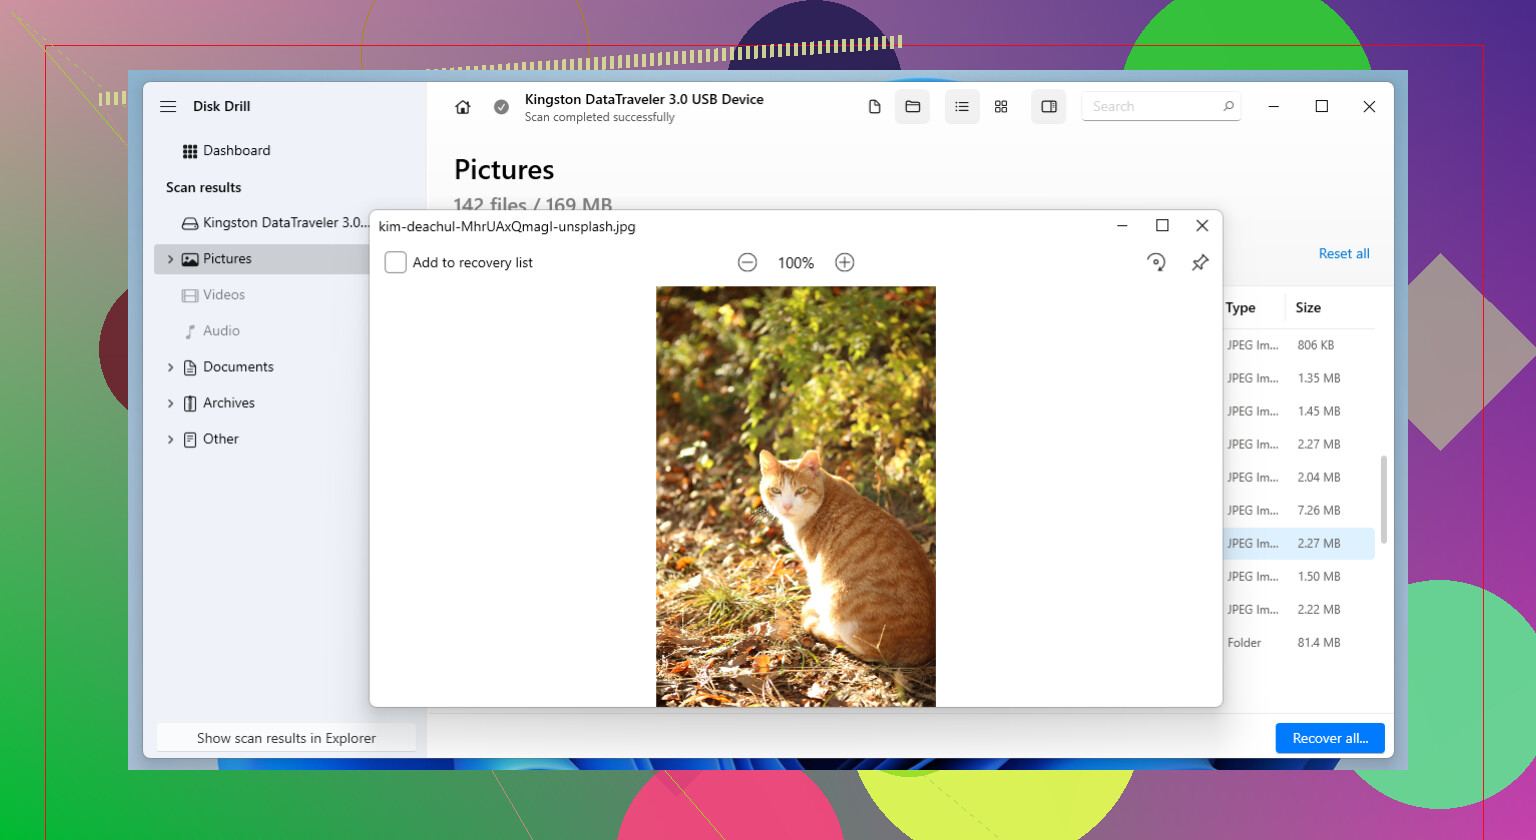Click the cat photo preview image
1536x840 pixels.
(x=796, y=496)
